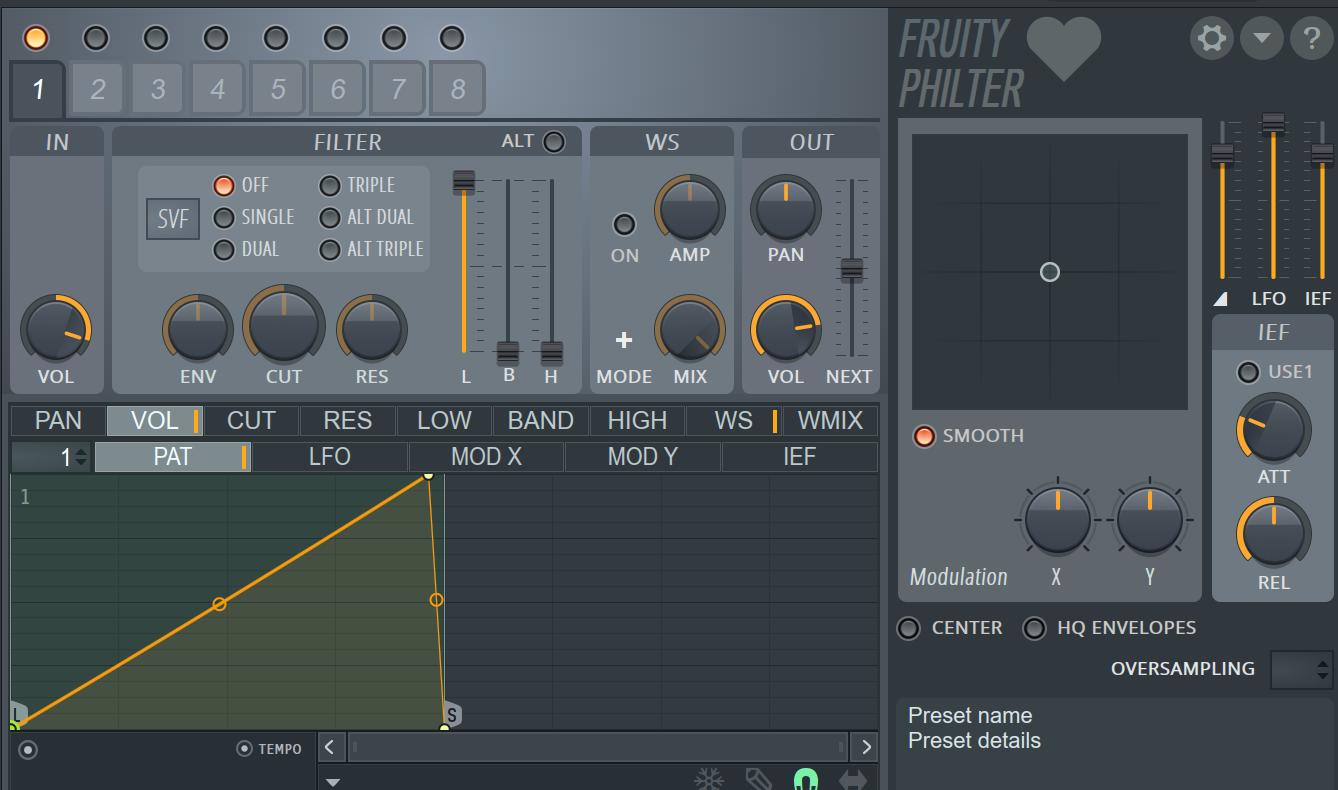Click the B band-pass level slider handle
This screenshot has height=790, width=1338.
pyautogui.click(x=508, y=353)
